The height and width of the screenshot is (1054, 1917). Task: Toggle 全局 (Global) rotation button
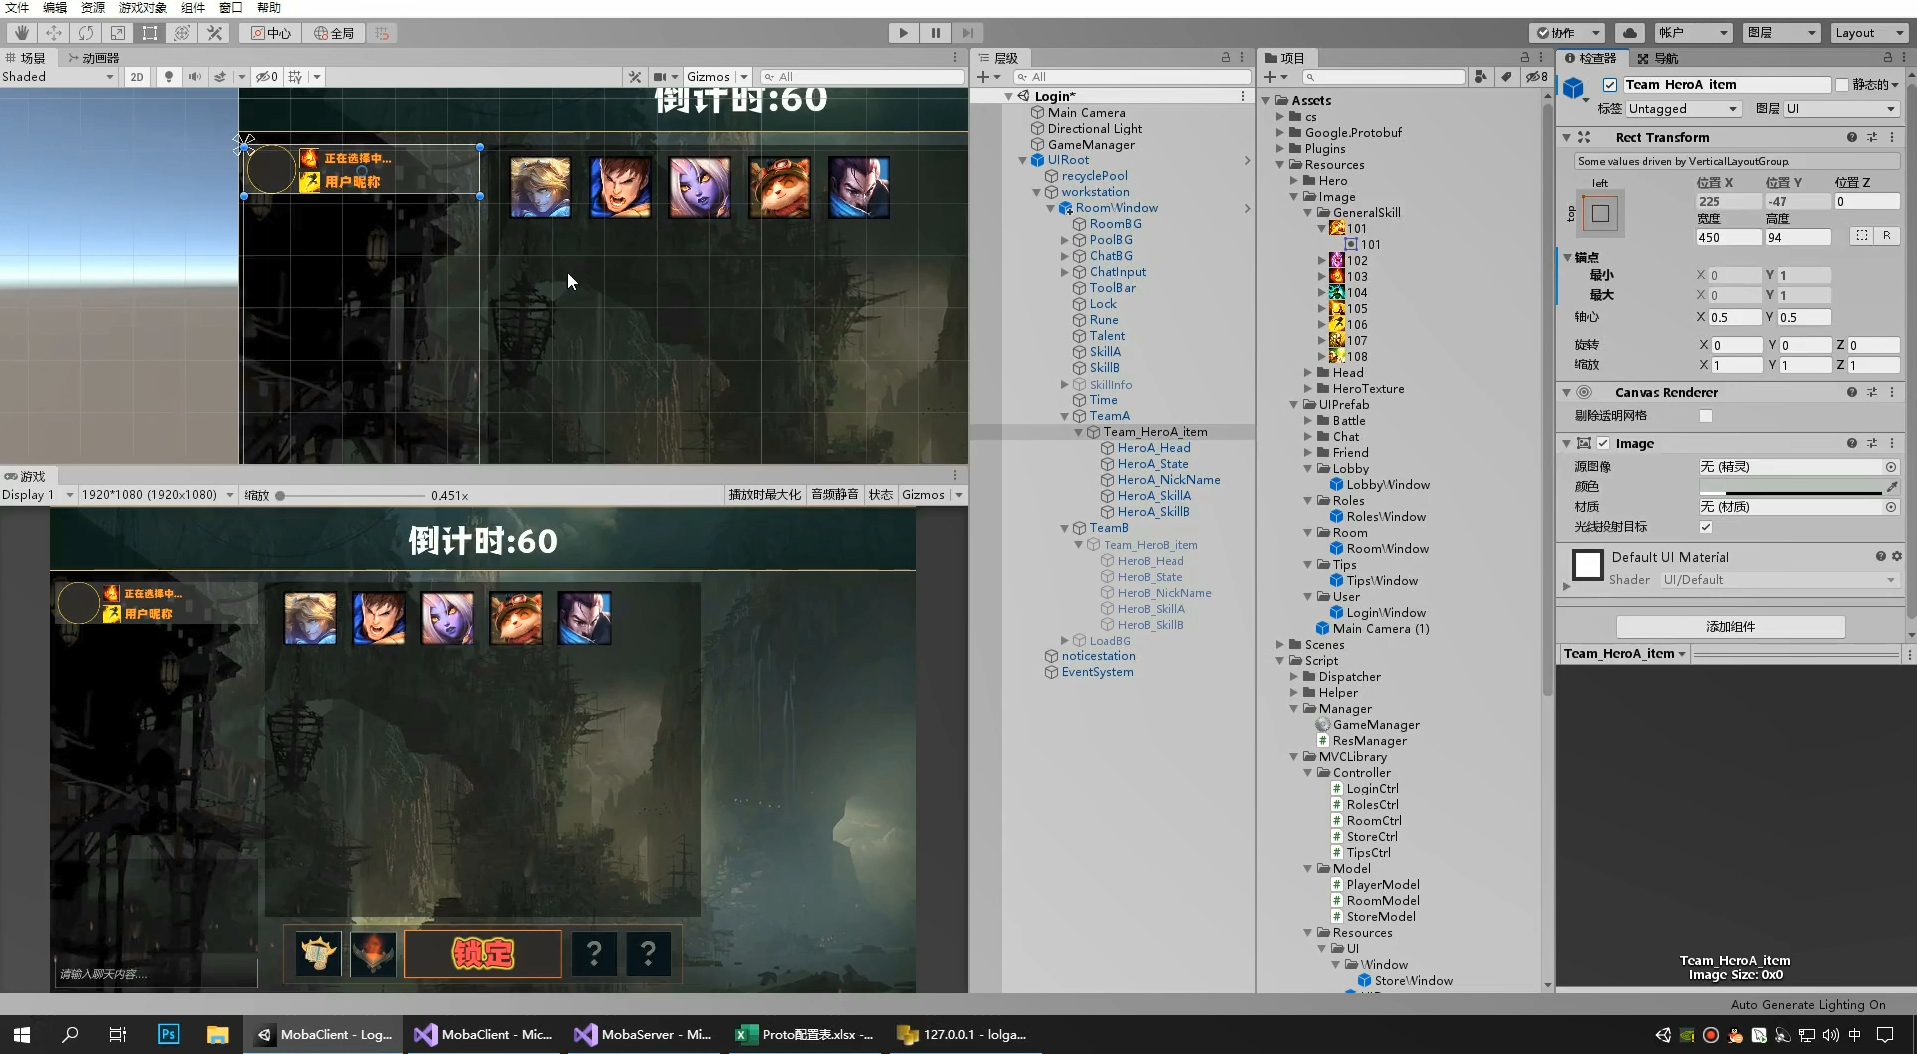(334, 33)
